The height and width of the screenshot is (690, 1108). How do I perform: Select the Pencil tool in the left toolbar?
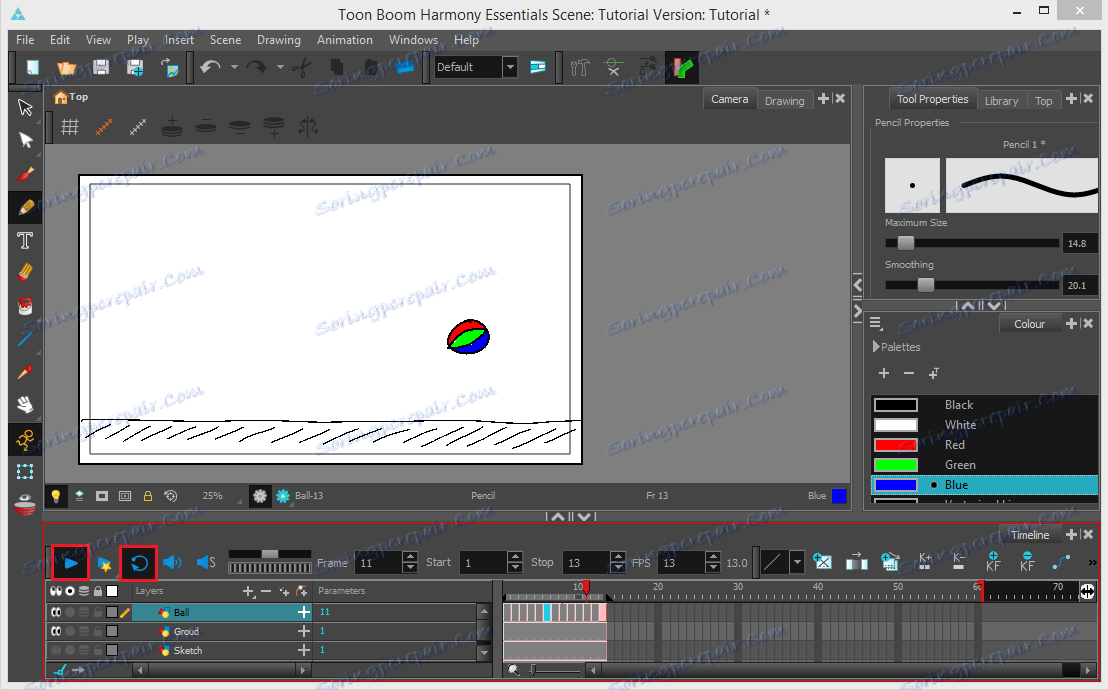pyautogui.click(x=26, y=207)
